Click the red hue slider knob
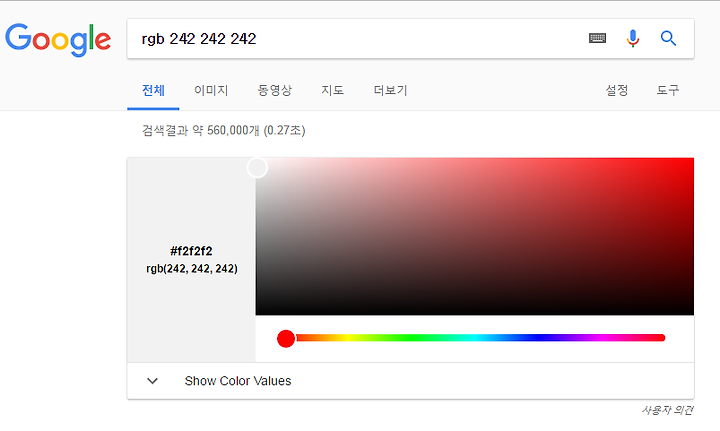 tap(286, 339)
